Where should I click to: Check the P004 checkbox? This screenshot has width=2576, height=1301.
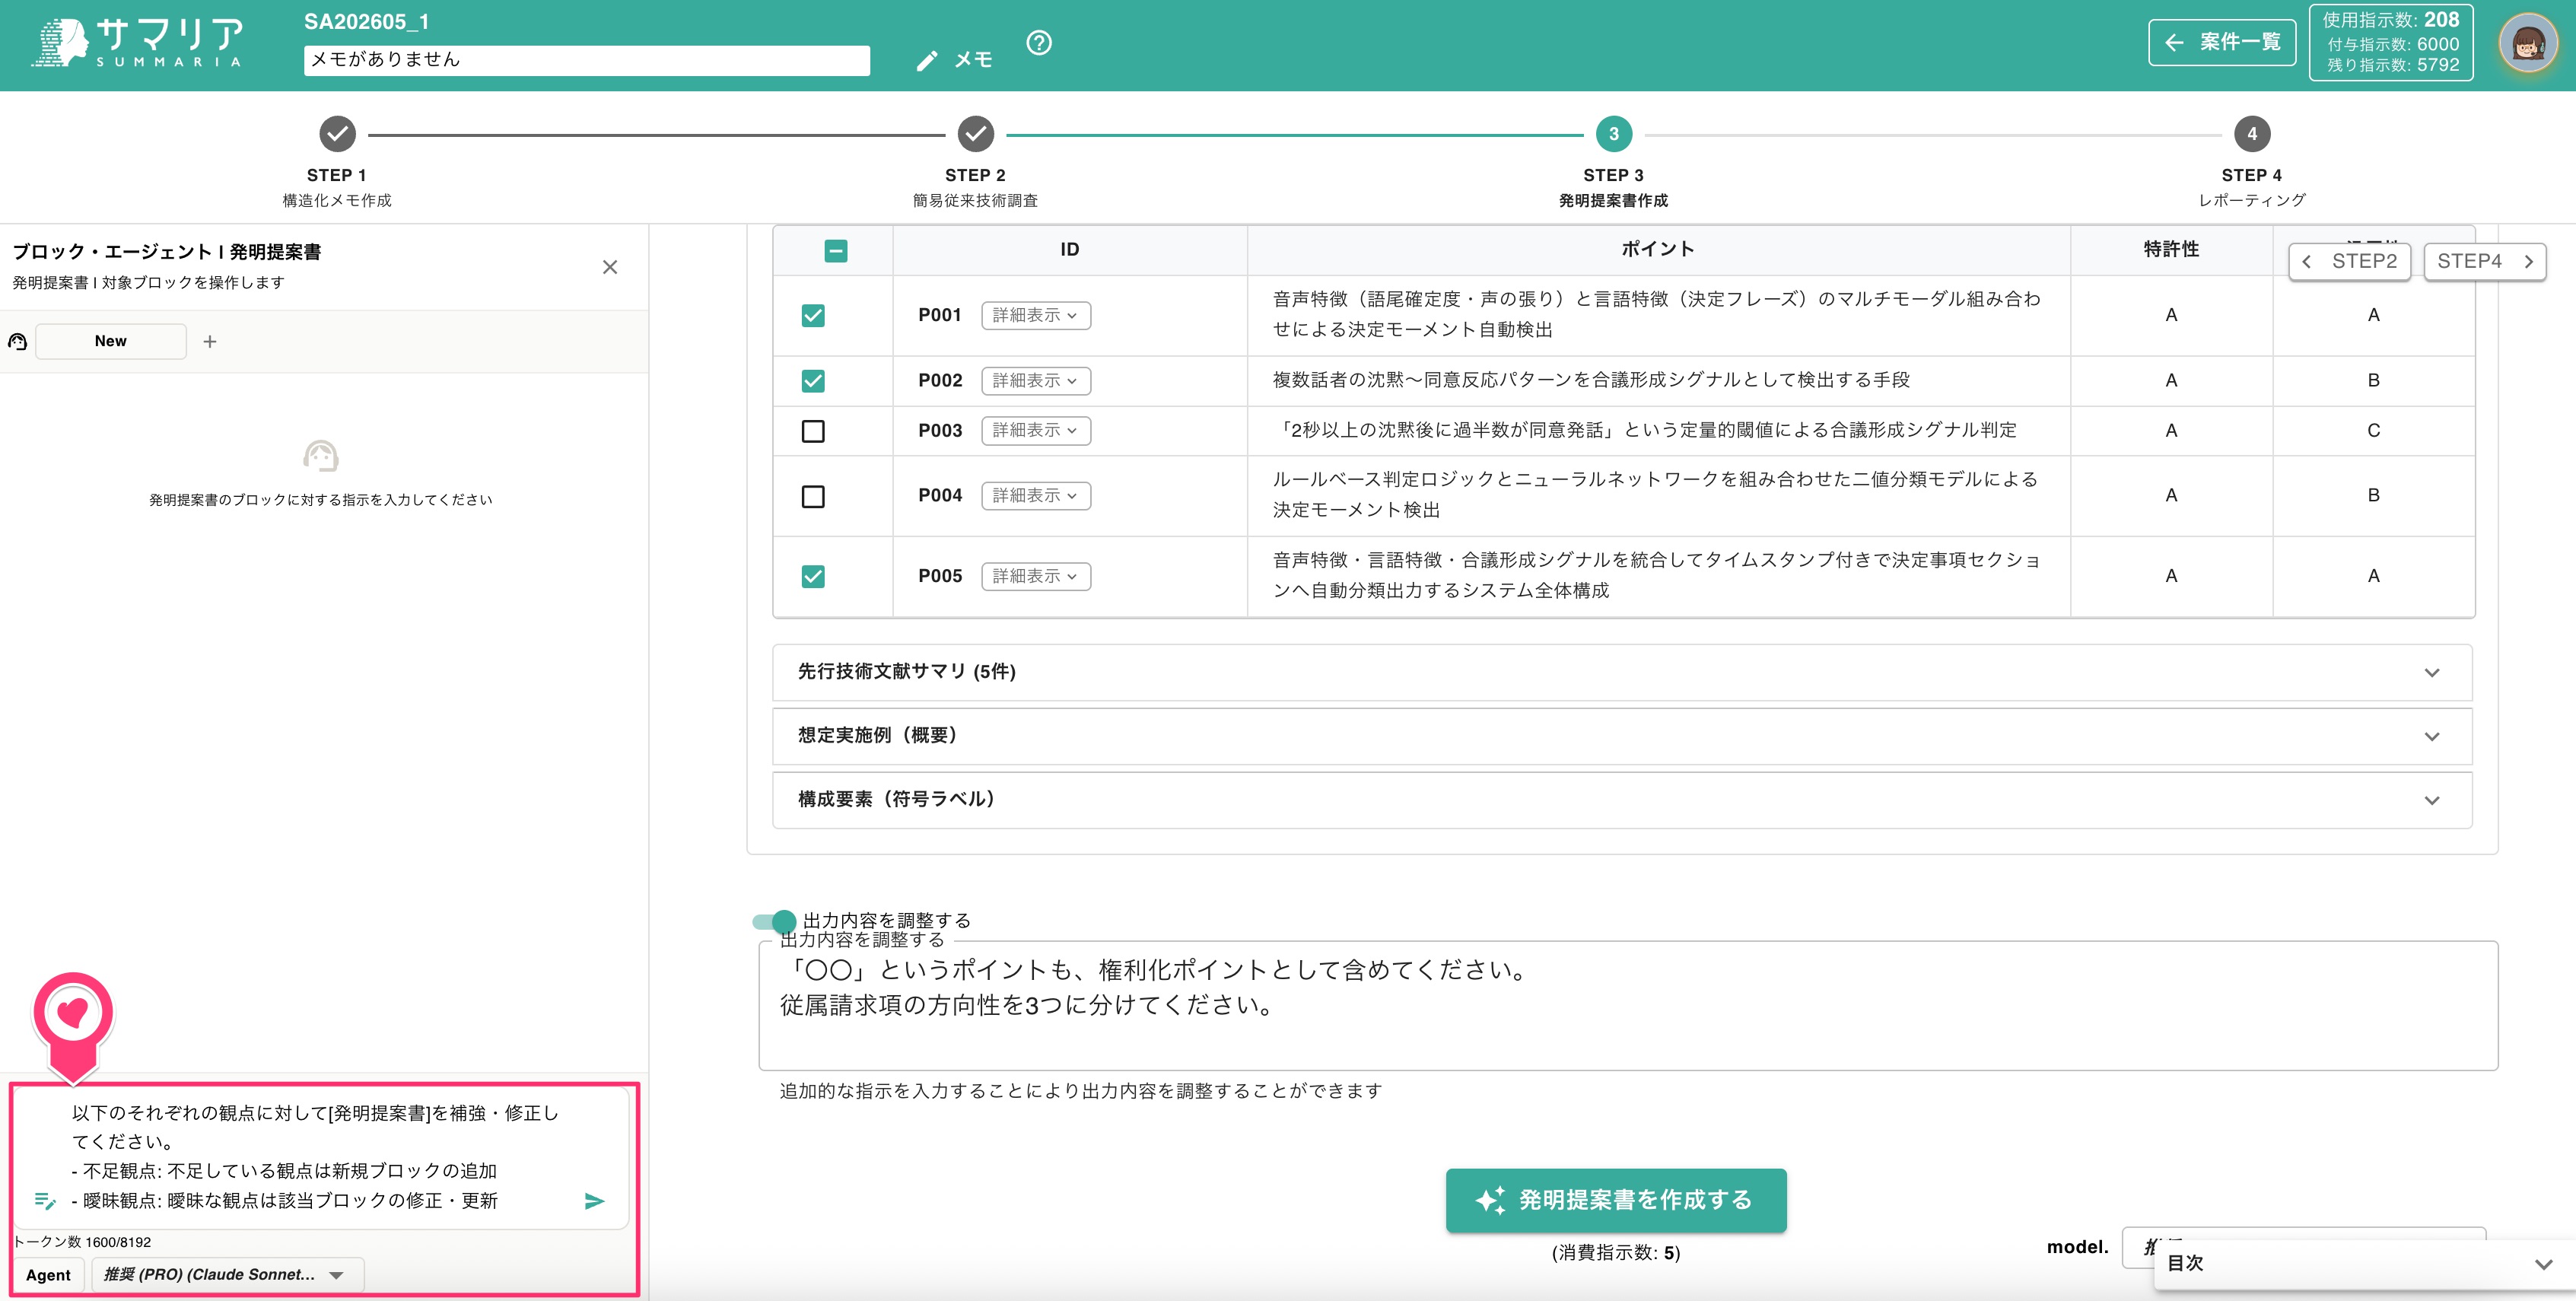(813, 496)
